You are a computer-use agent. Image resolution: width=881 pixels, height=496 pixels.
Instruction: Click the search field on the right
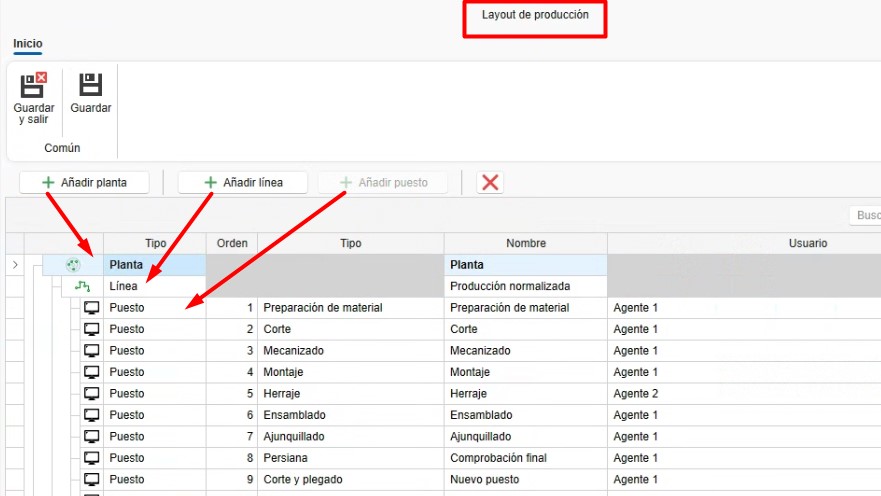(x=865, y=215)
